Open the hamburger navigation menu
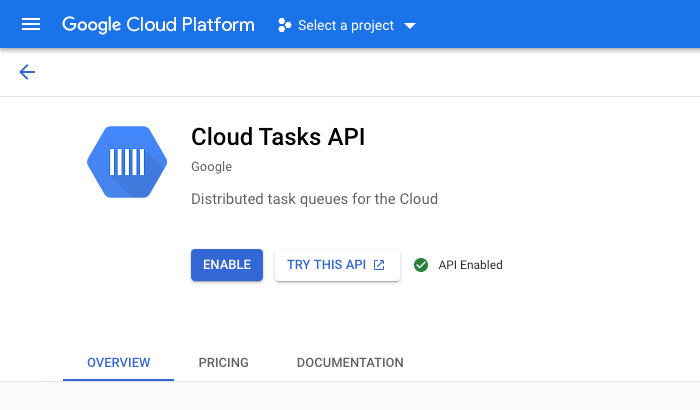 31,24
